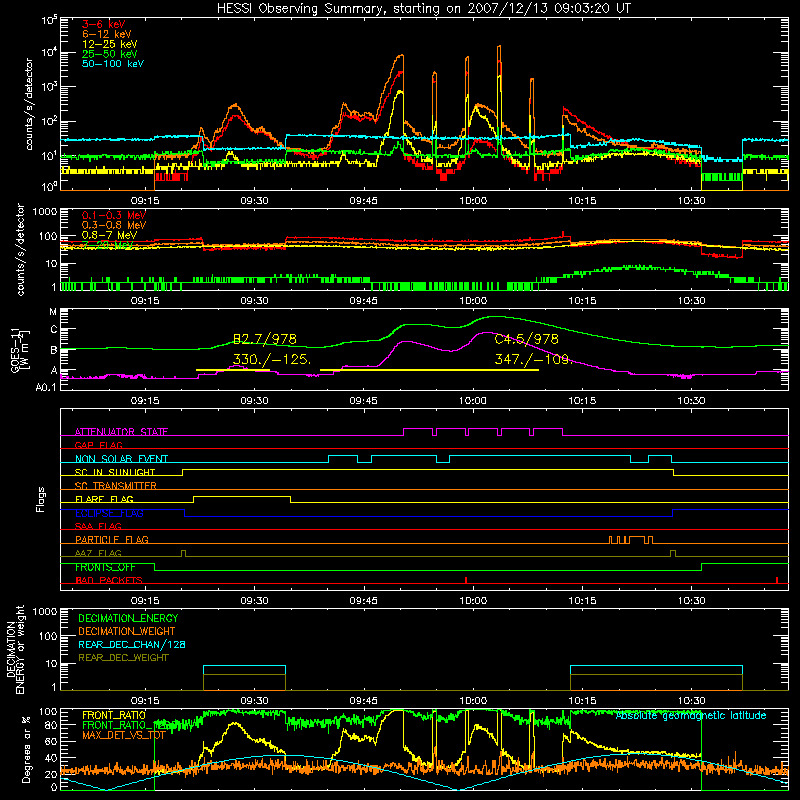Click the FRONTS_OFF flag label

pyautogui.click(x=105, y=567)
